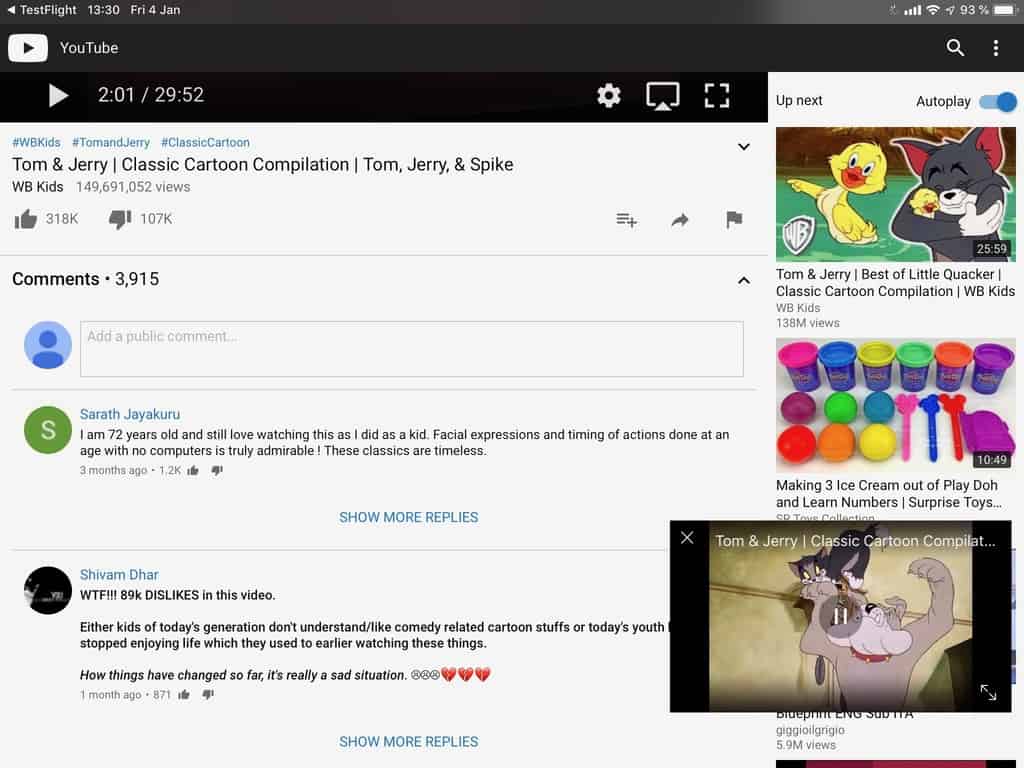Open the #ClassicCartoon hashtag
Image resolution: width=1024 pixels, height=768 pixels.
205,142
